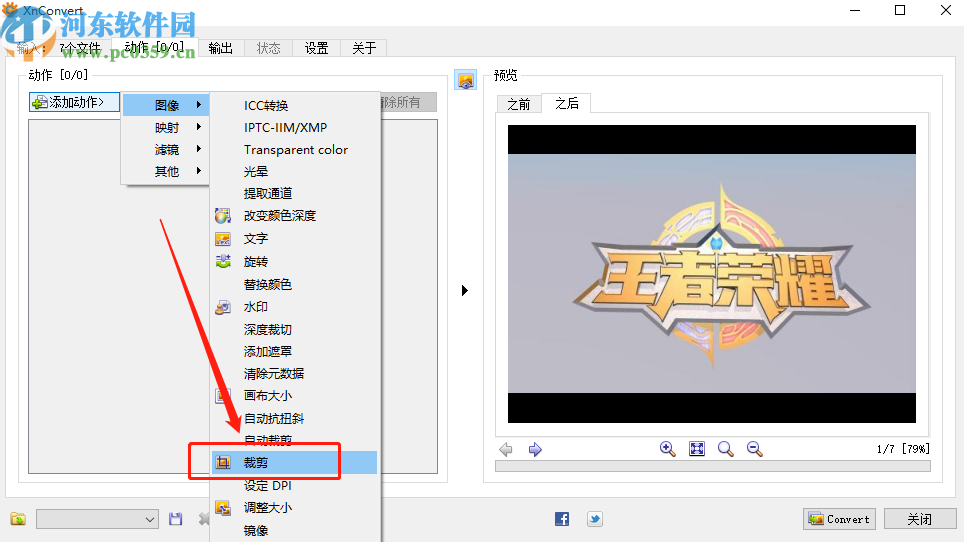Select Transparent color menu item
964x542 pixels.
pos(296,149)
